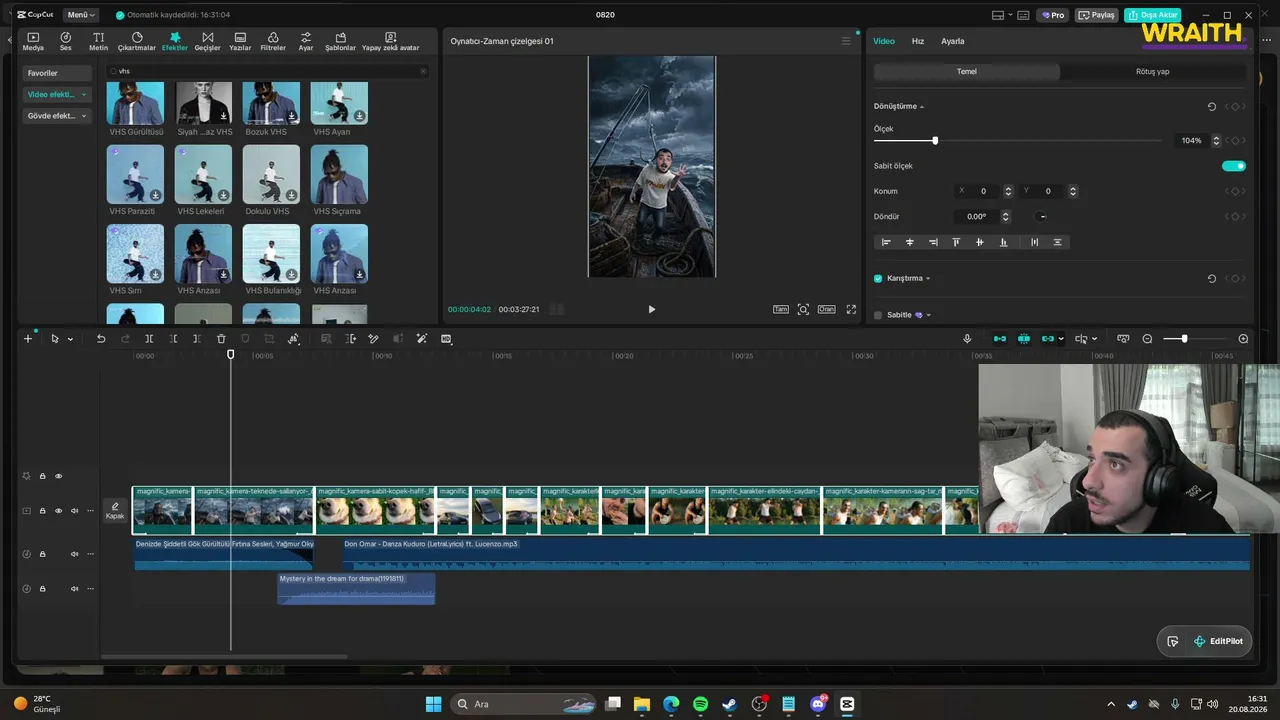Adjust the Ölçek scale slider handle

tap(935, 141)
